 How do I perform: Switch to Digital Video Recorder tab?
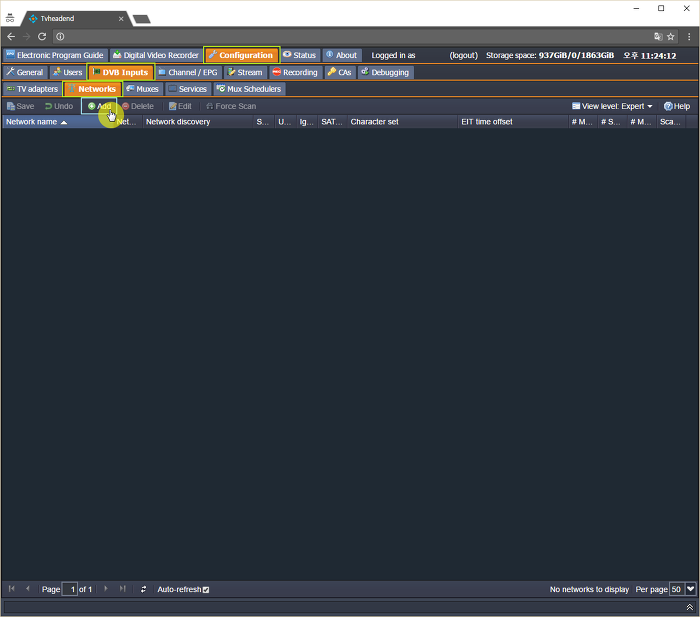tap(155, 55)
